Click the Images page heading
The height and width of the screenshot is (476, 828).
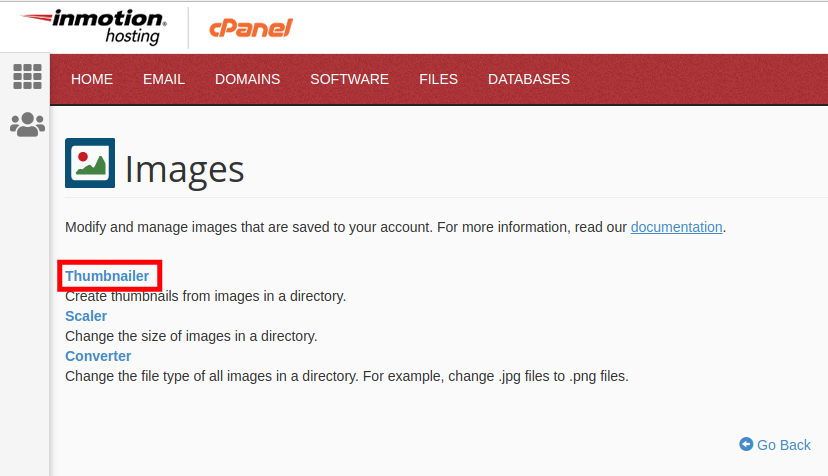pyautogui.click(x=184, y=168)
